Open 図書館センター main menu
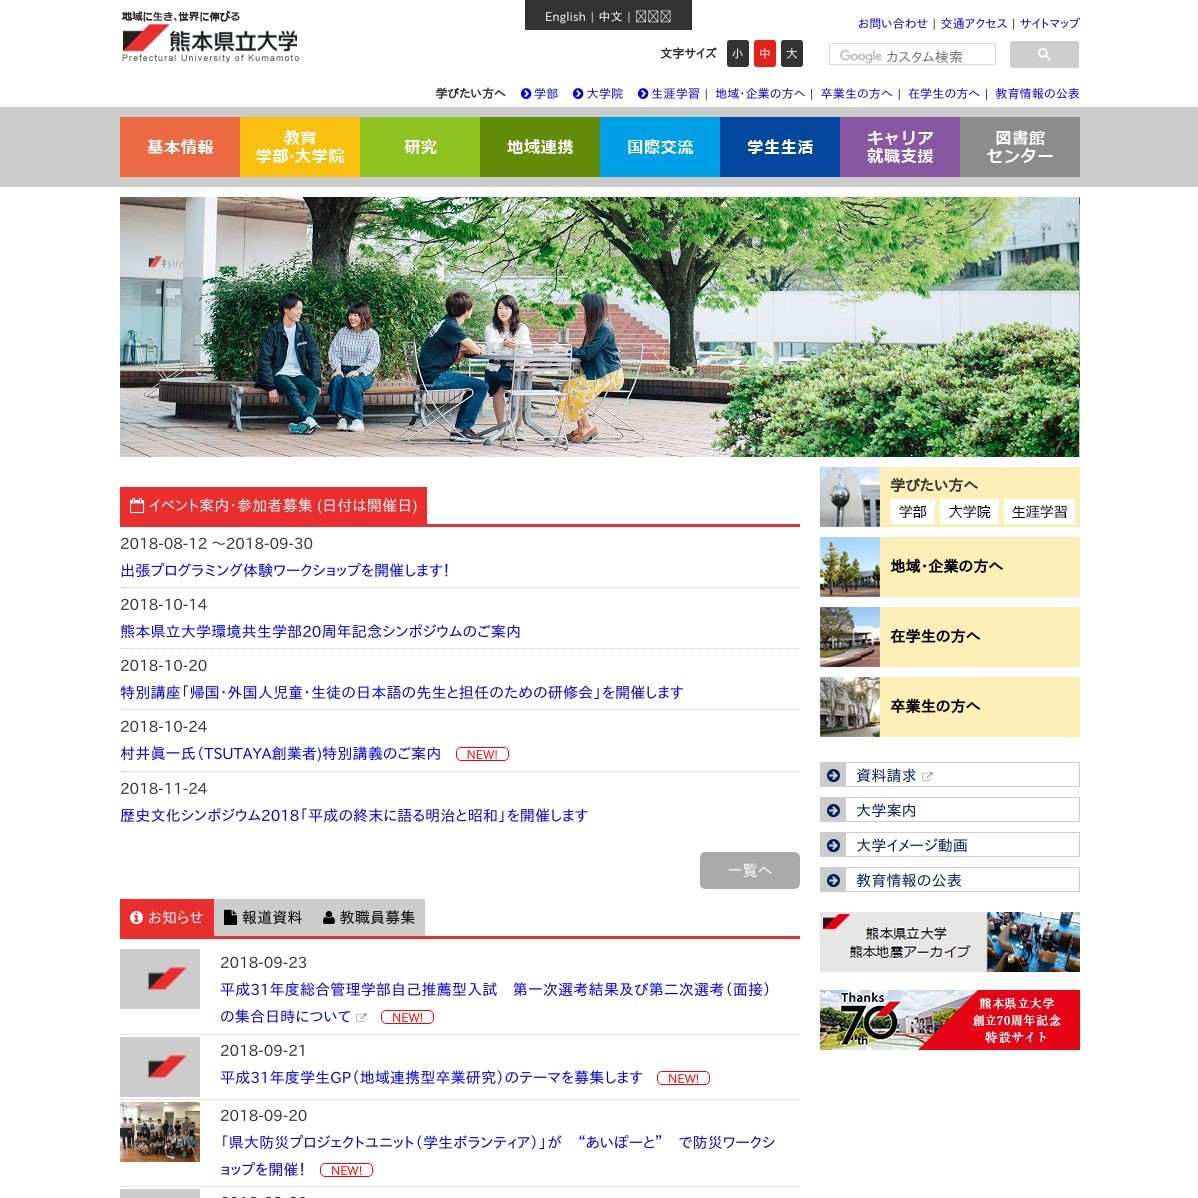The width and height of the screenshot is (1198, 1198). point(1019,147)
